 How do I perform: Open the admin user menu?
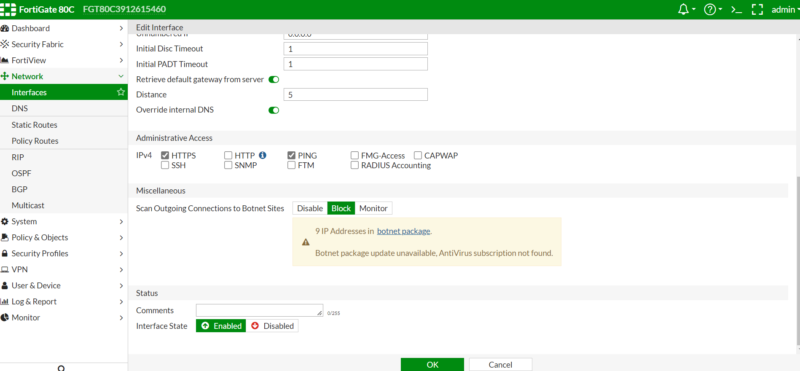[785, 9]
